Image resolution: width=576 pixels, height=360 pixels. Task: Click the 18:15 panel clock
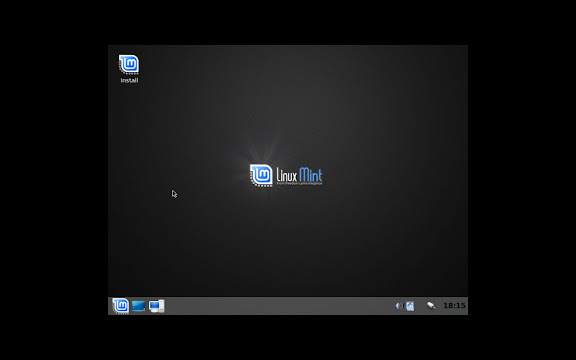coord(454,306)
